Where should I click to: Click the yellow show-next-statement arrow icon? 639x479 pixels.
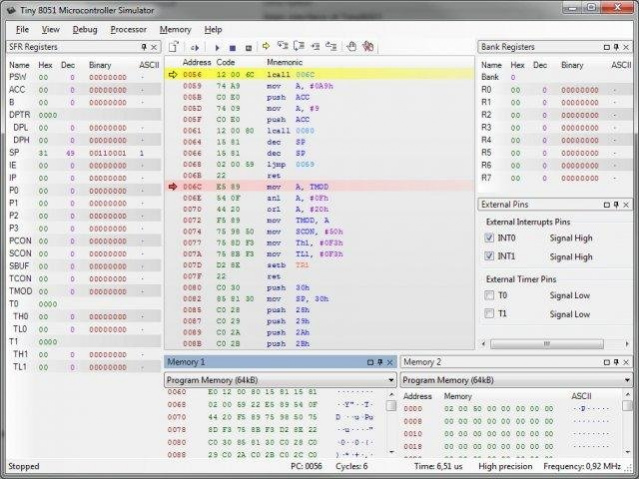pyautogui.click(x=266, y=46)
